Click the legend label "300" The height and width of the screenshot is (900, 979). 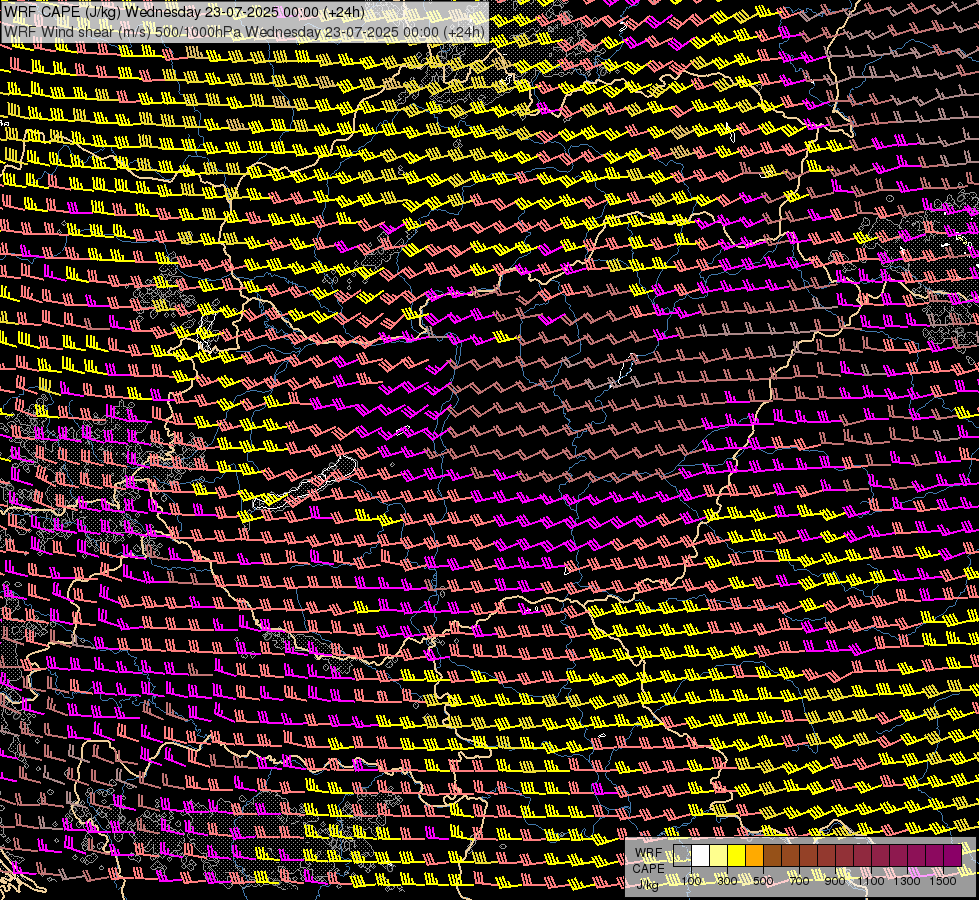[x=727, y=881]
